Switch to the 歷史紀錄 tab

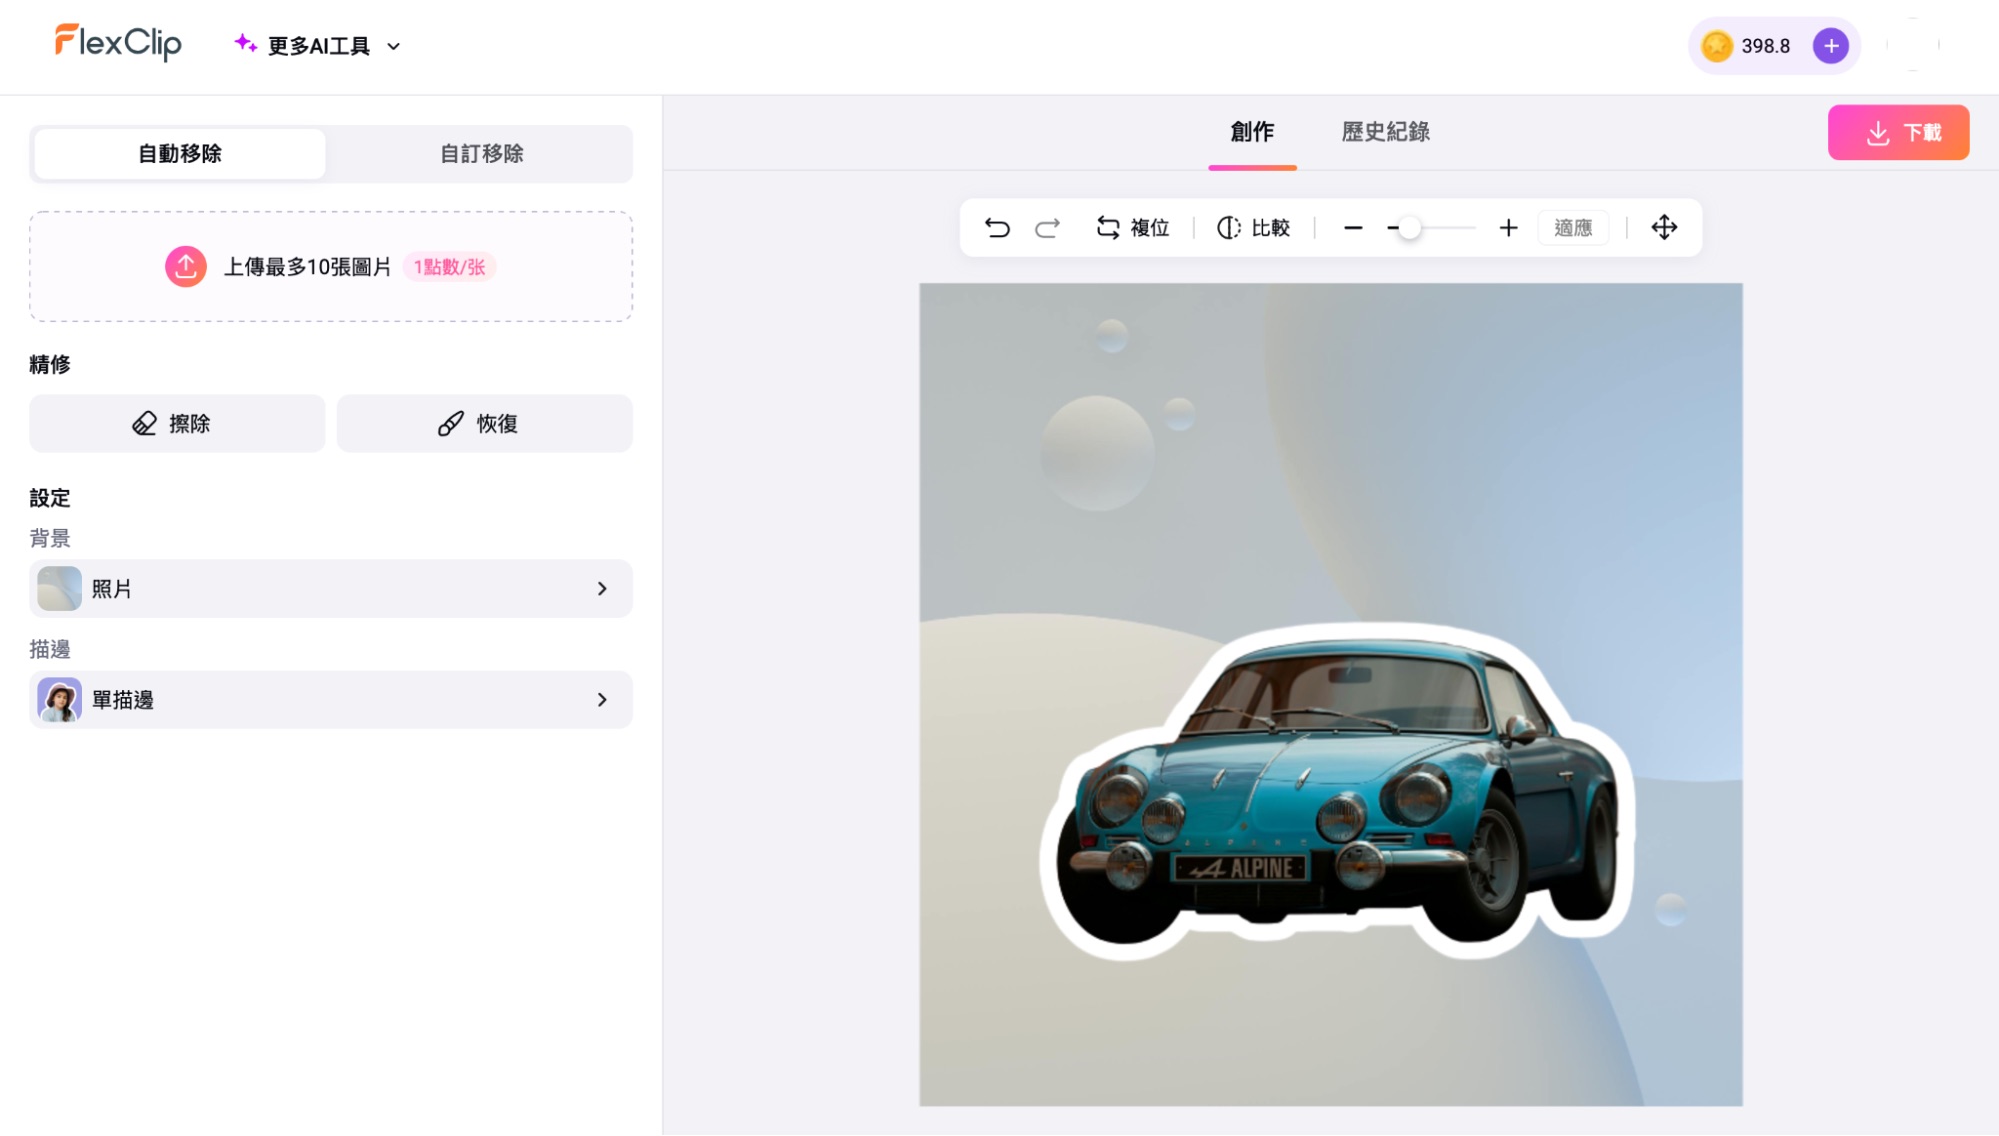pyautogui.click(x=1385, y=132)
